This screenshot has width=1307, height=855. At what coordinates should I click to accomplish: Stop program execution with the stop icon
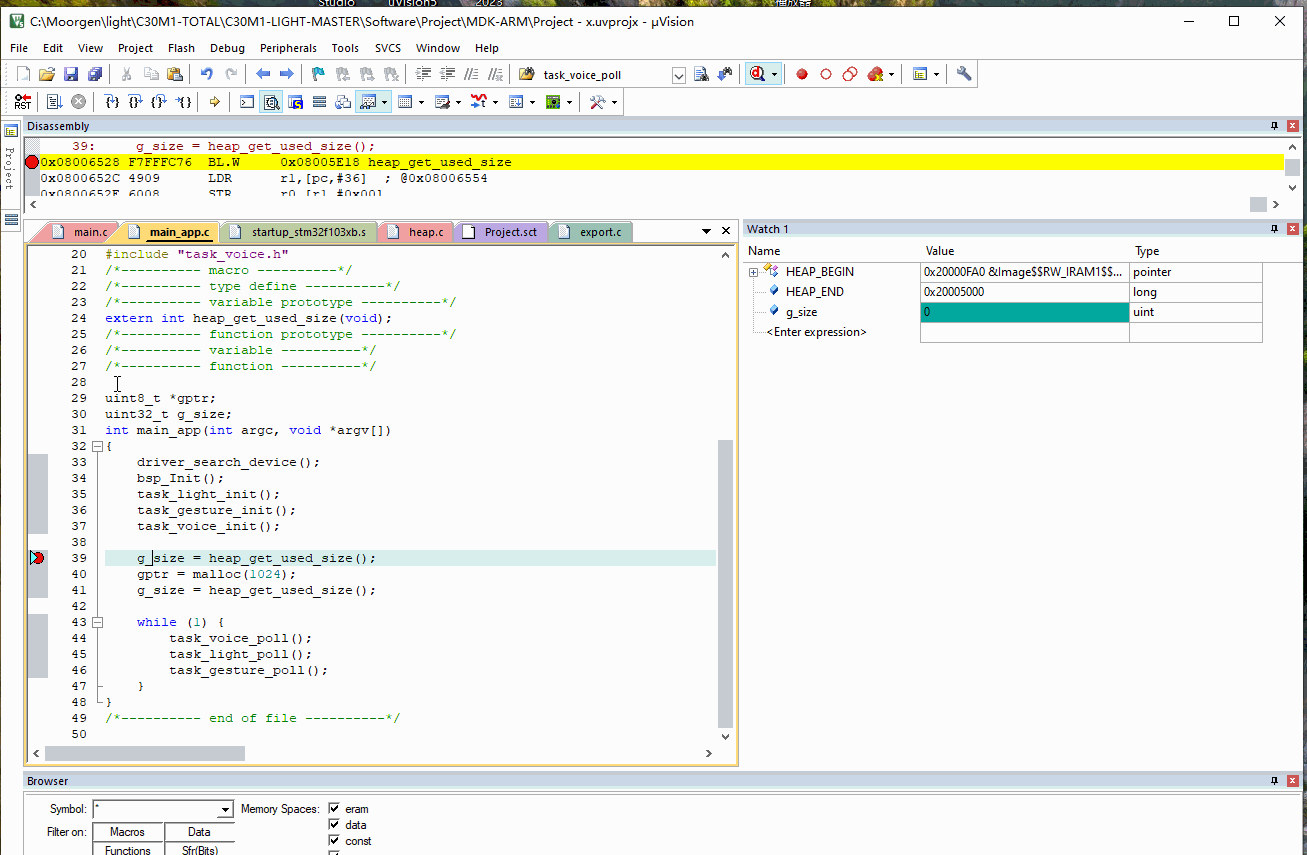tap(78, 102)
